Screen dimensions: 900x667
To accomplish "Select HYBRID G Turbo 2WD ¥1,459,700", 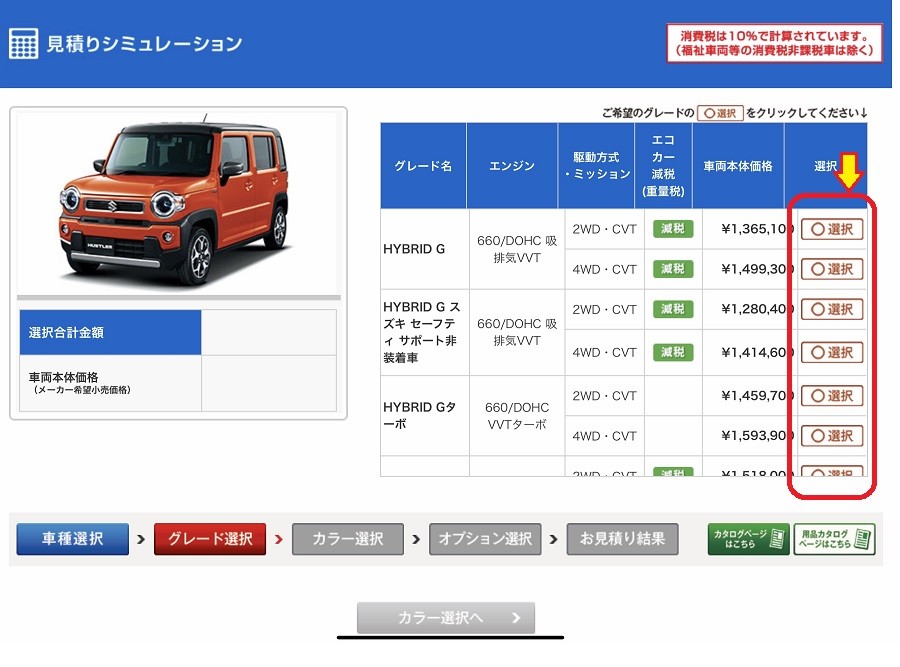I will point(832,395).
